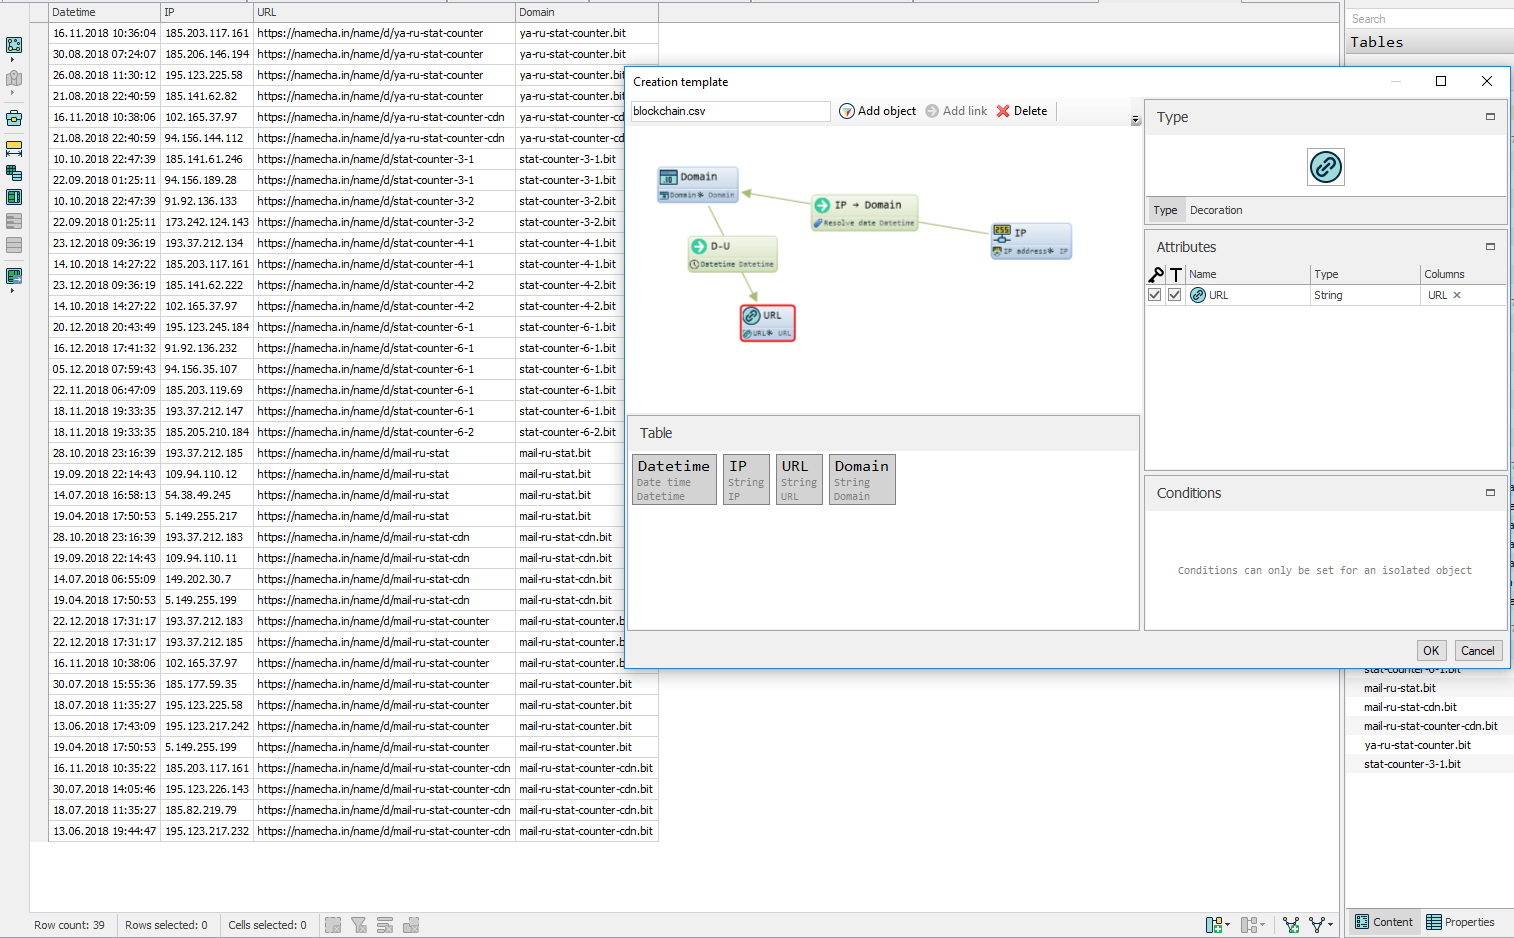
Task: Select the Domain node in the template diagram
Action: click(x=698, y=184)
